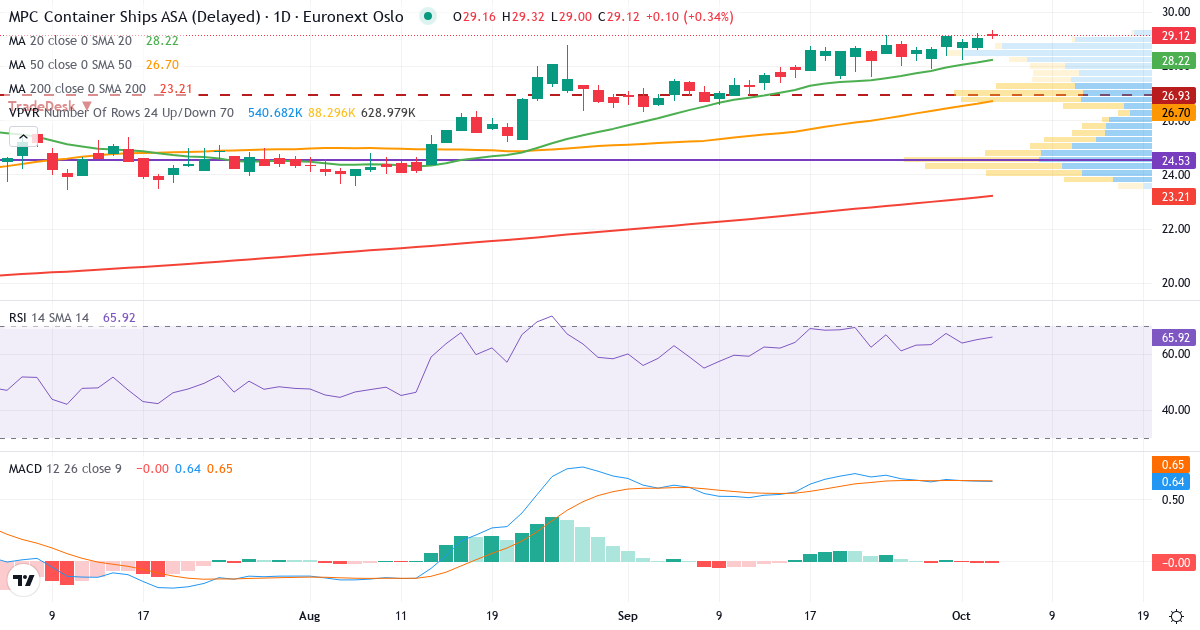1200x630 pixels.
Task: Collapse the indicator legend with the chevron button
Action: click(x=22, y=138)
